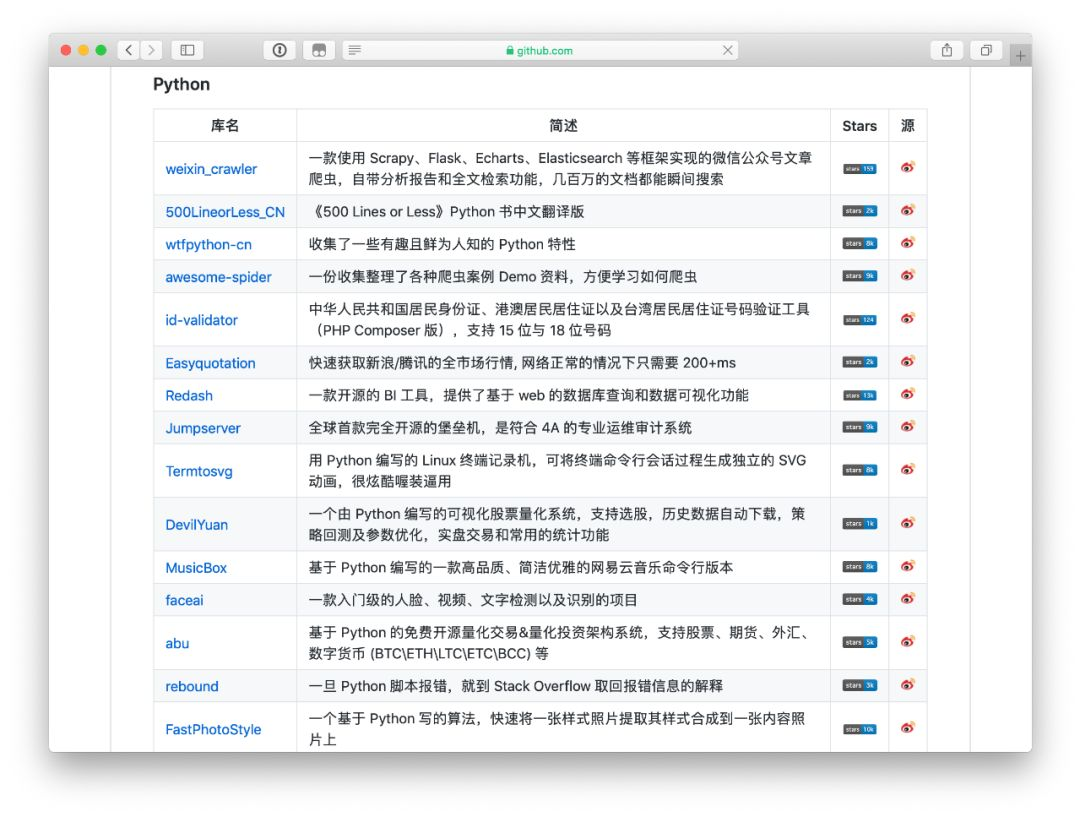1080x817 pixels.
Task: Add a new tab with plus button
Action: [1020, 55]
